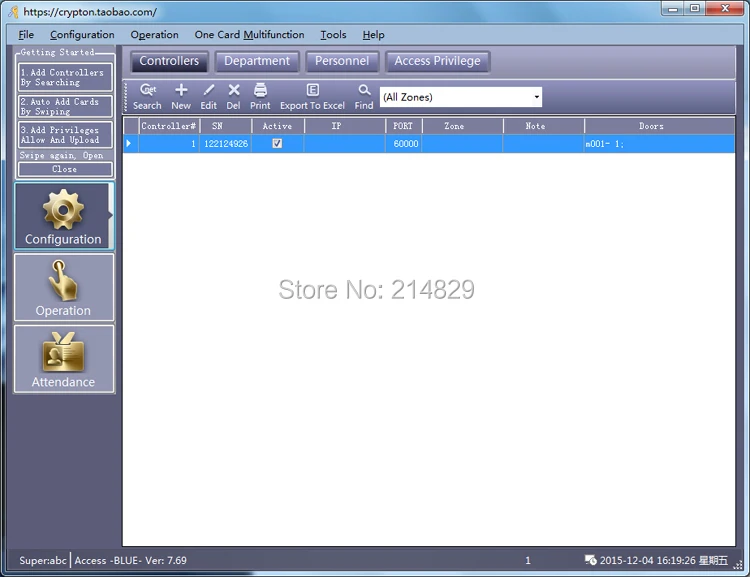750x577 pixels.
Task: Maximize the application window
Action: [x=695, y=9]
